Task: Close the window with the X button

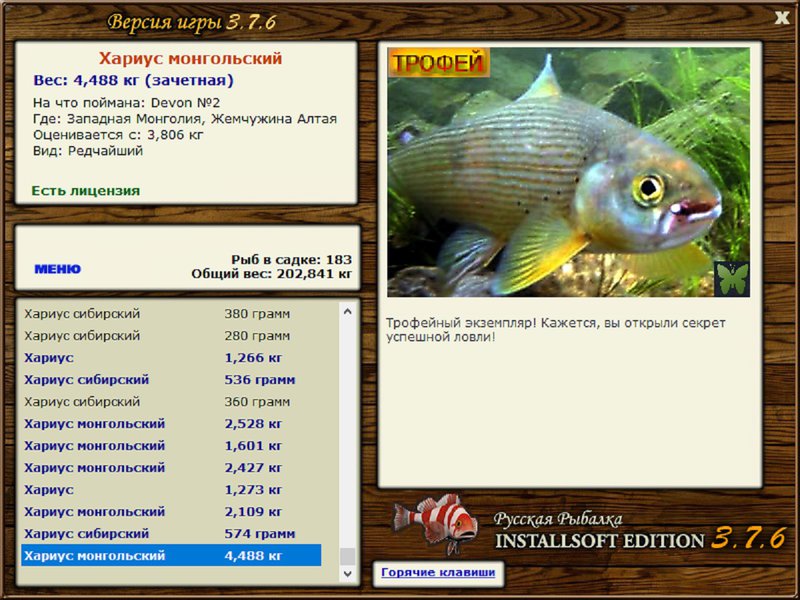Action: pyautogui.click(x=782, y=18)
